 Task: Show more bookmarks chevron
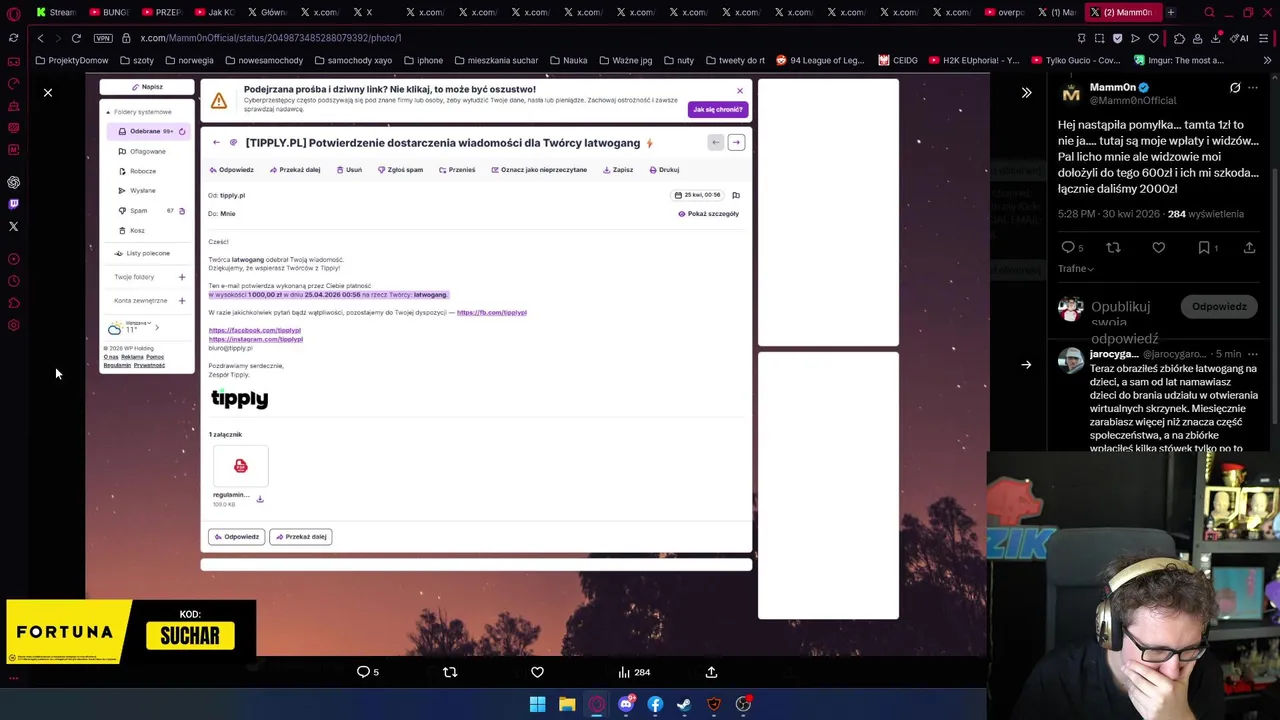[1266, 60]
